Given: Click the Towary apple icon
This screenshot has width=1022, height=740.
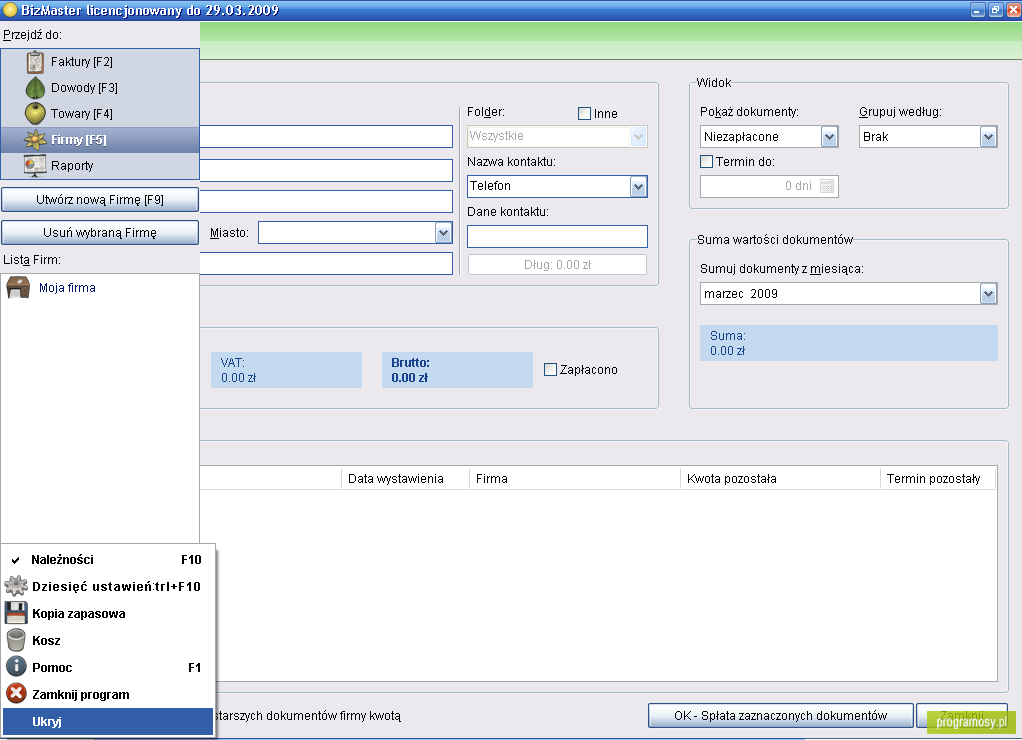Looking at the screenshot, I should tap(35, 113).
